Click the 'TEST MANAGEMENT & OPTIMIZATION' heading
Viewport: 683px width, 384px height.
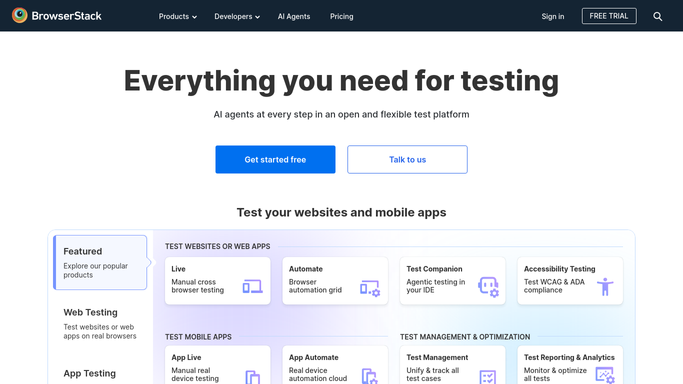click(x=465, y=337)
